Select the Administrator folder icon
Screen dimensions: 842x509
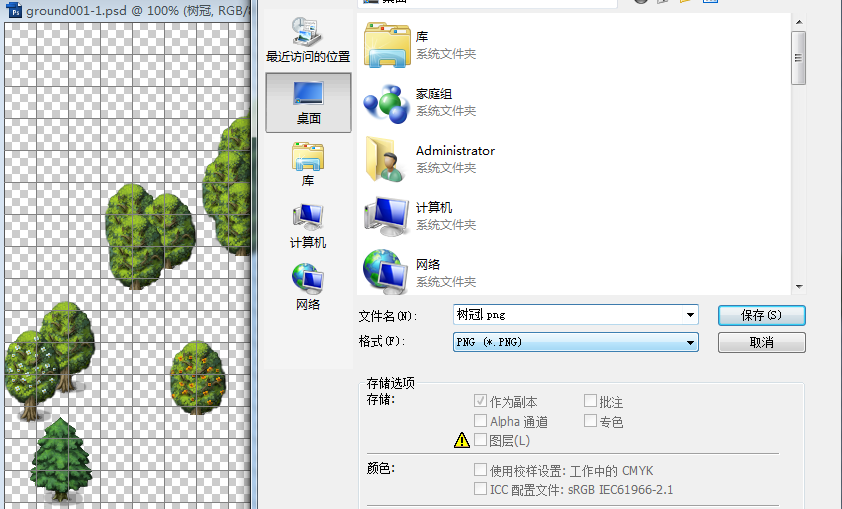tap(385, 159)
